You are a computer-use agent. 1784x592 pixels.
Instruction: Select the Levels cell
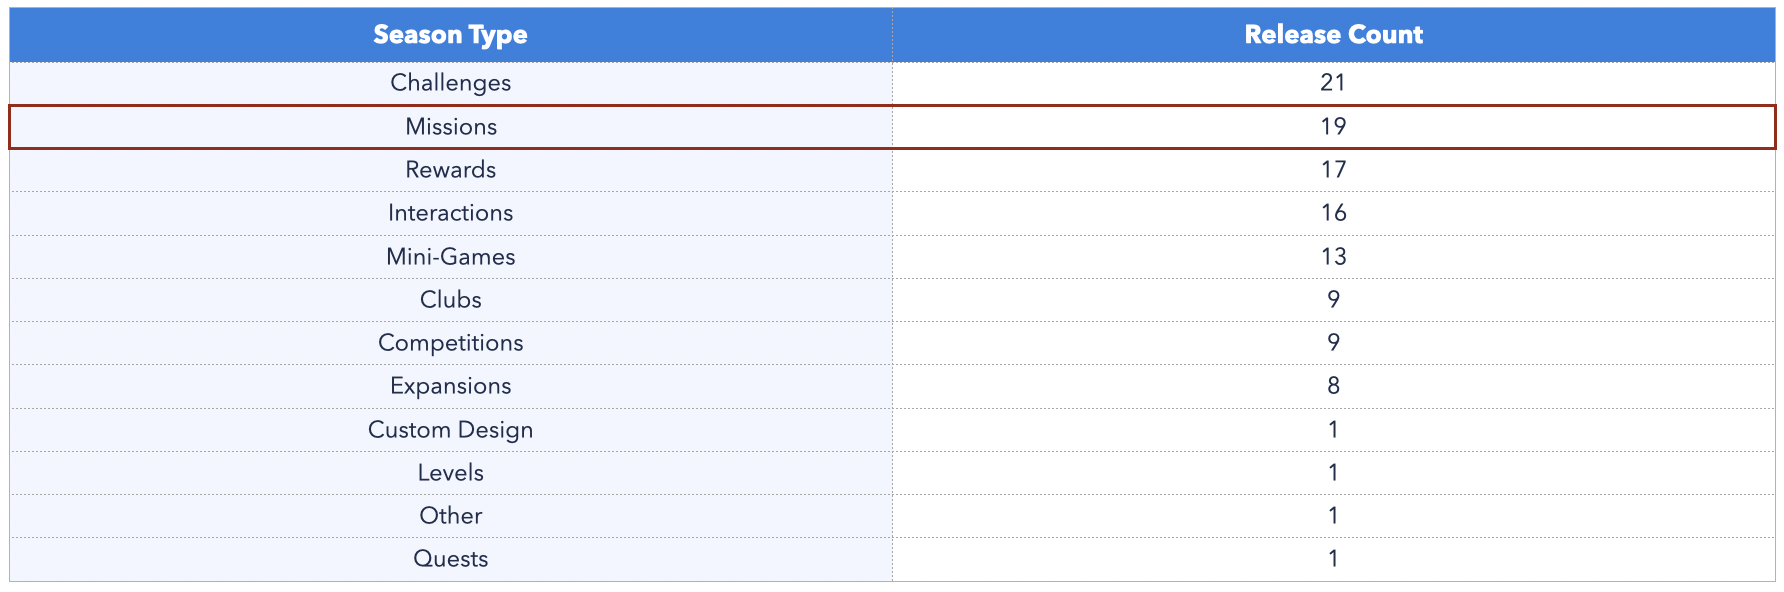pos(451,473)
